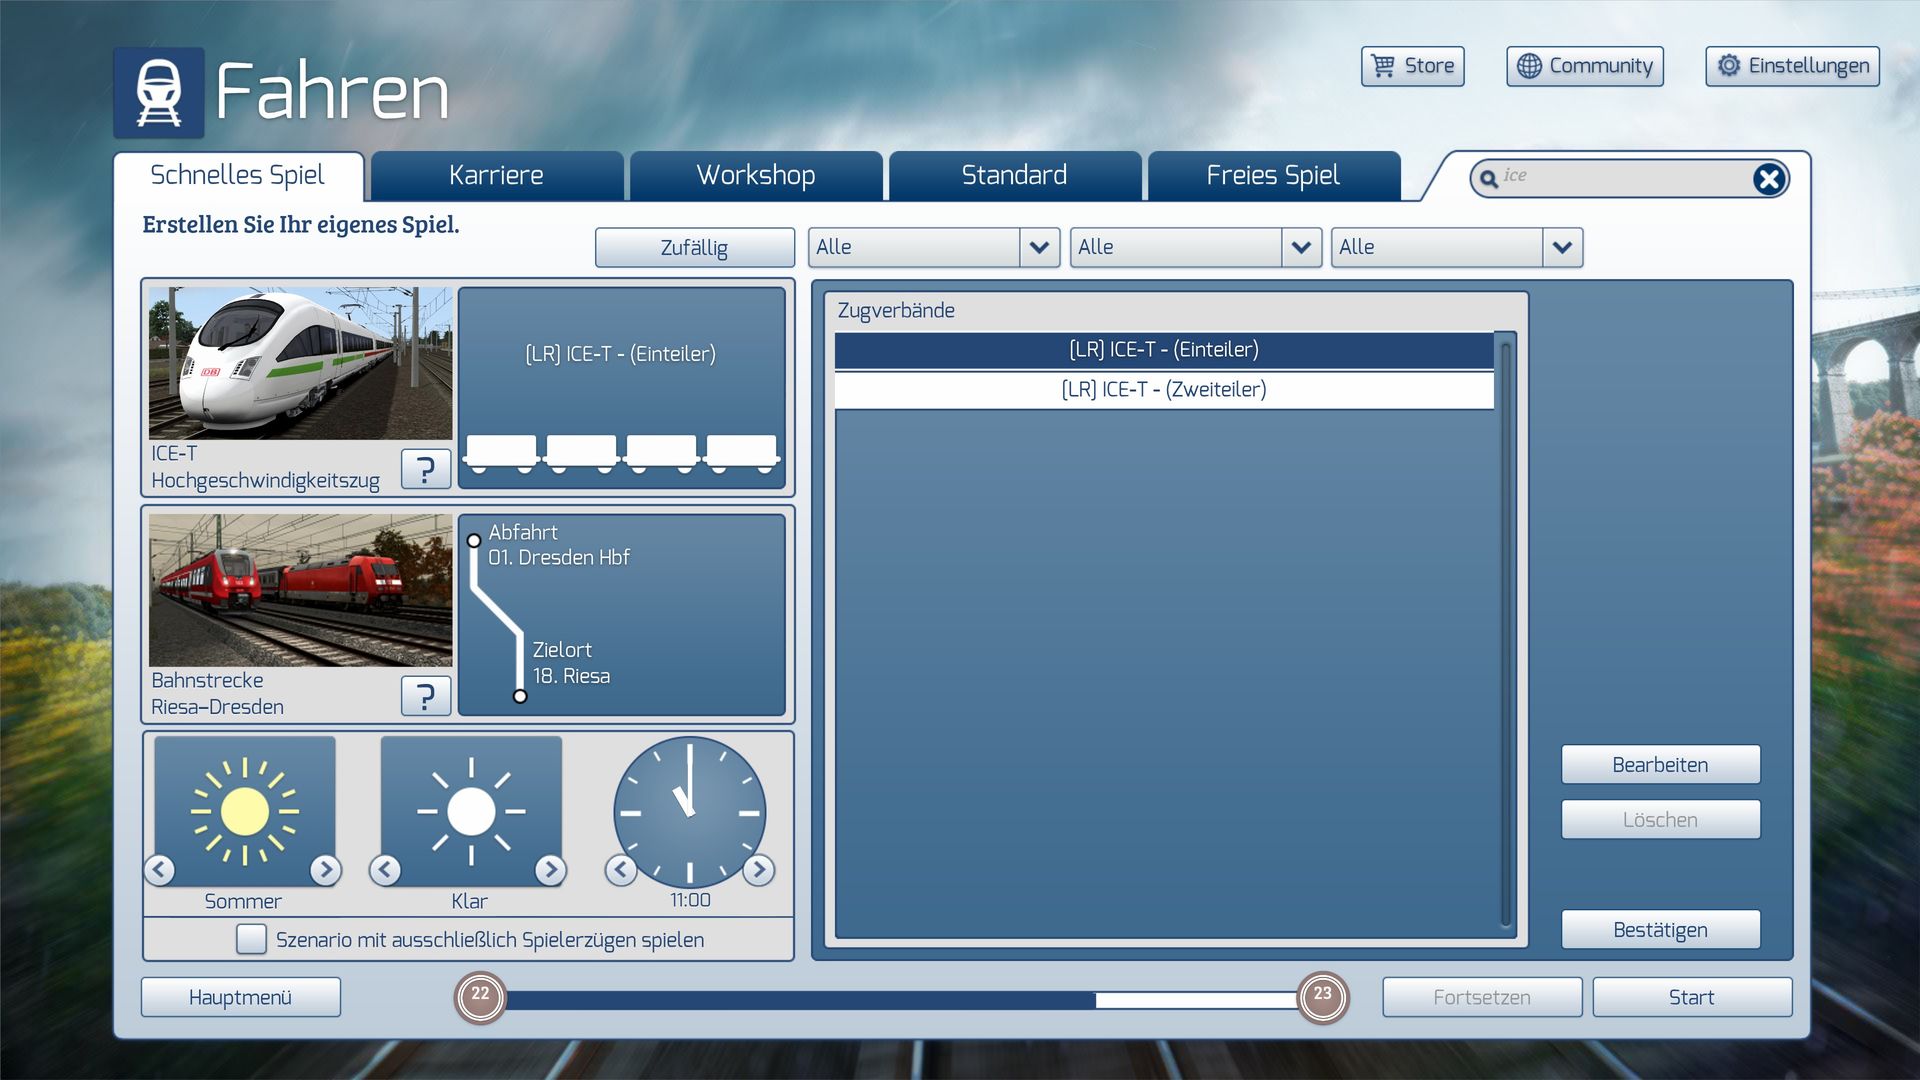This screenshot has height=1080, width=1920.
Task: Expand the first Alle filter dropdown
Action: pos(1039,247)
